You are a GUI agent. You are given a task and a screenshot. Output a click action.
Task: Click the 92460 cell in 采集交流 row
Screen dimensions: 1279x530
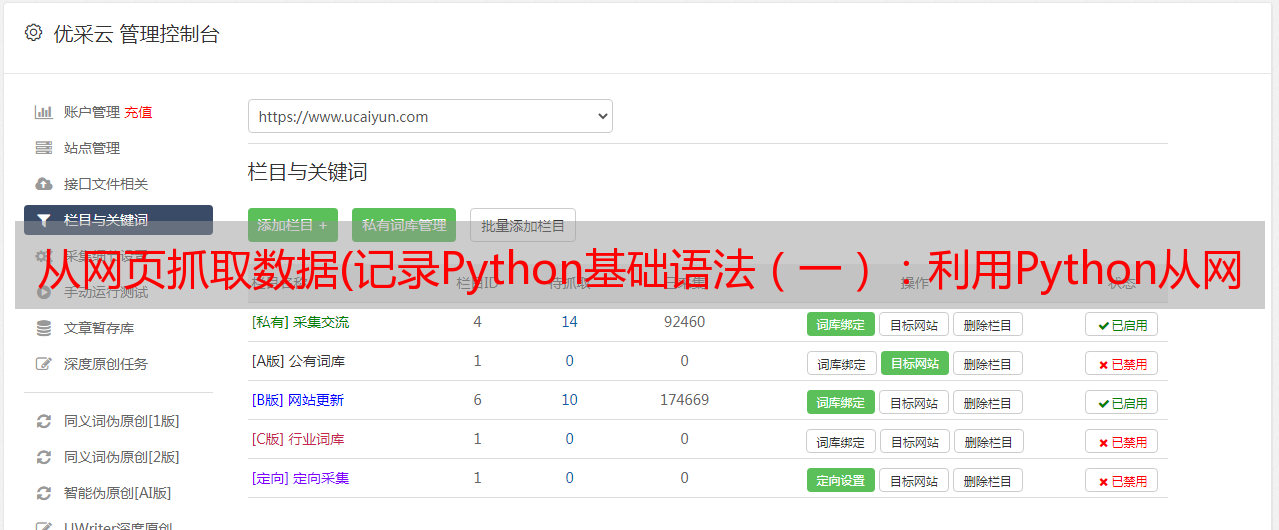tap(684, 322)
